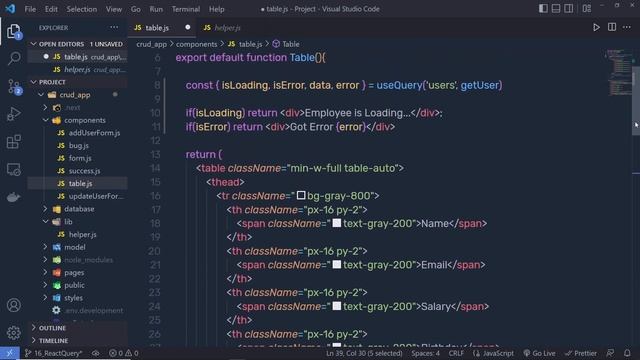
Task: Open success.js in the explorer
Action: tap(84, 171)
